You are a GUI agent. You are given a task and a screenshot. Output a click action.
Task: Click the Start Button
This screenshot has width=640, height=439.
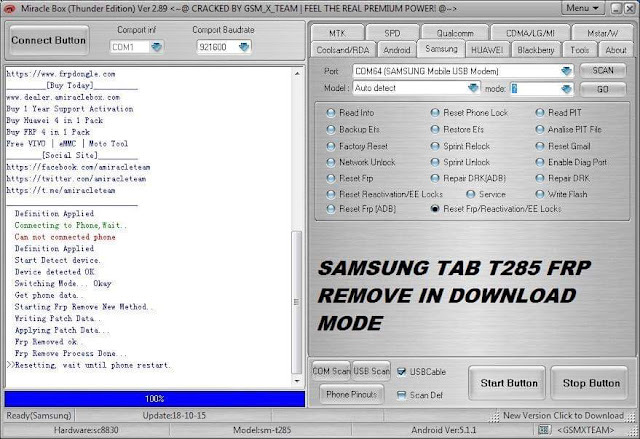507,383
